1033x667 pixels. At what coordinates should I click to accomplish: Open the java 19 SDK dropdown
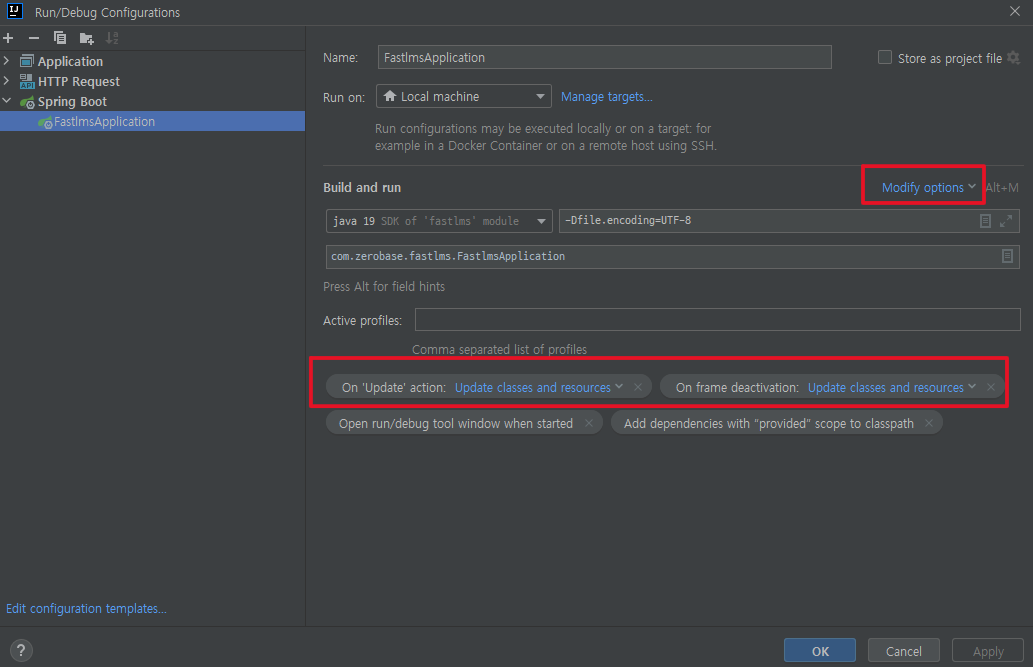[x=439, y=221]
